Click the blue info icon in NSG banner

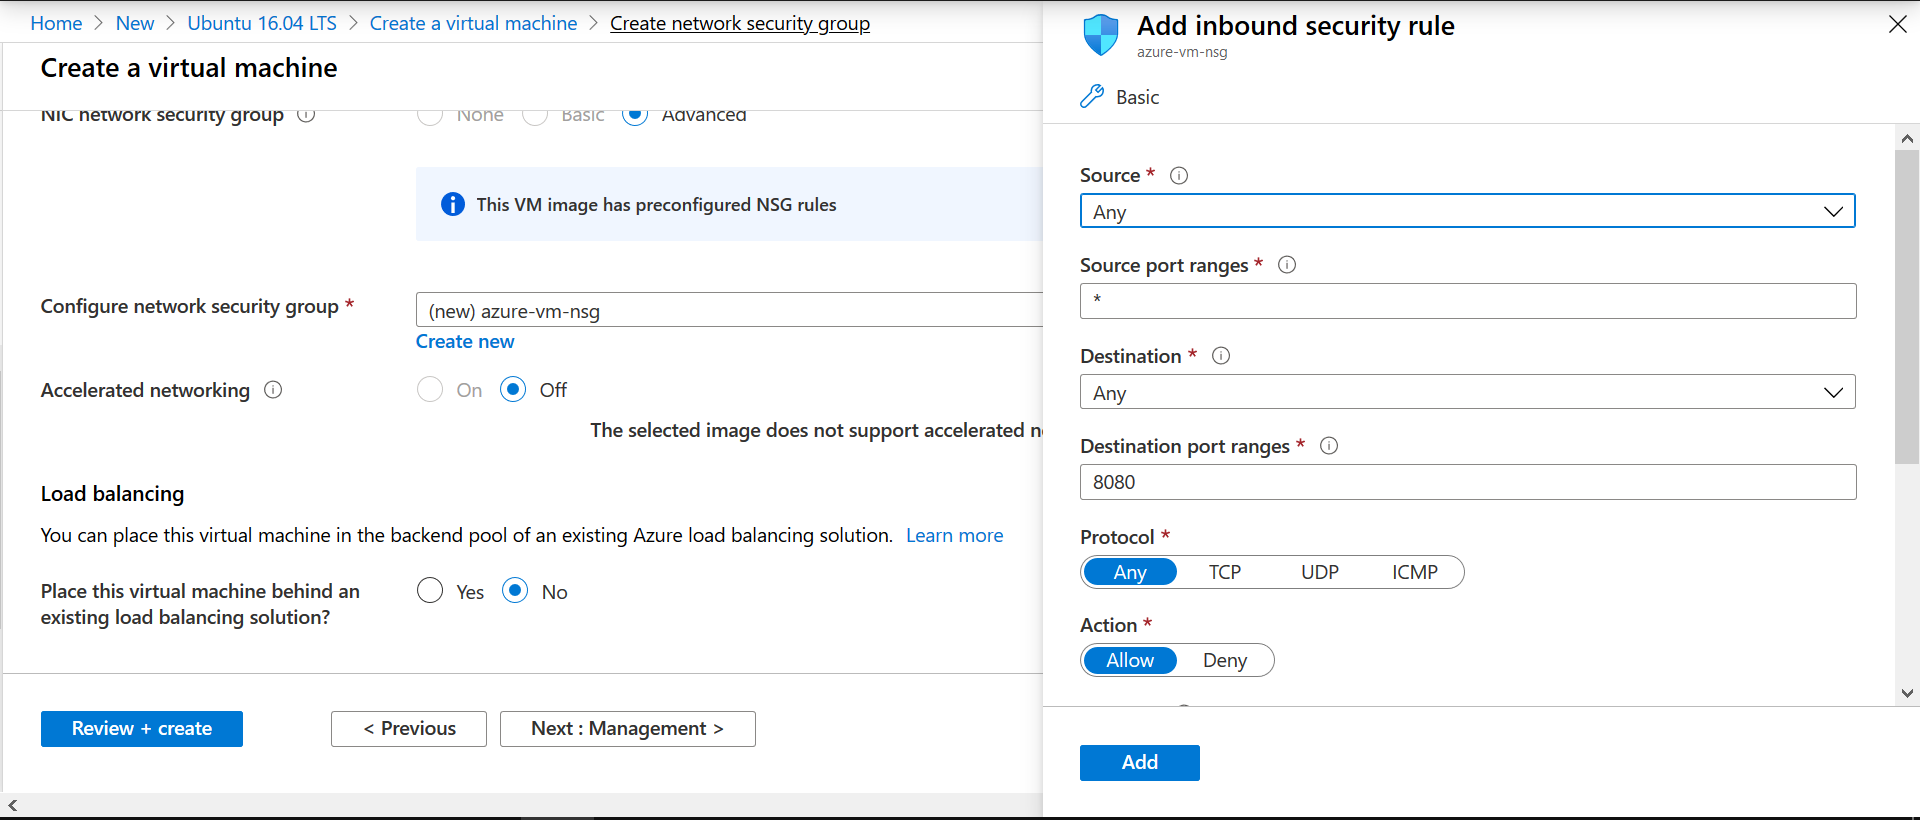453,204
